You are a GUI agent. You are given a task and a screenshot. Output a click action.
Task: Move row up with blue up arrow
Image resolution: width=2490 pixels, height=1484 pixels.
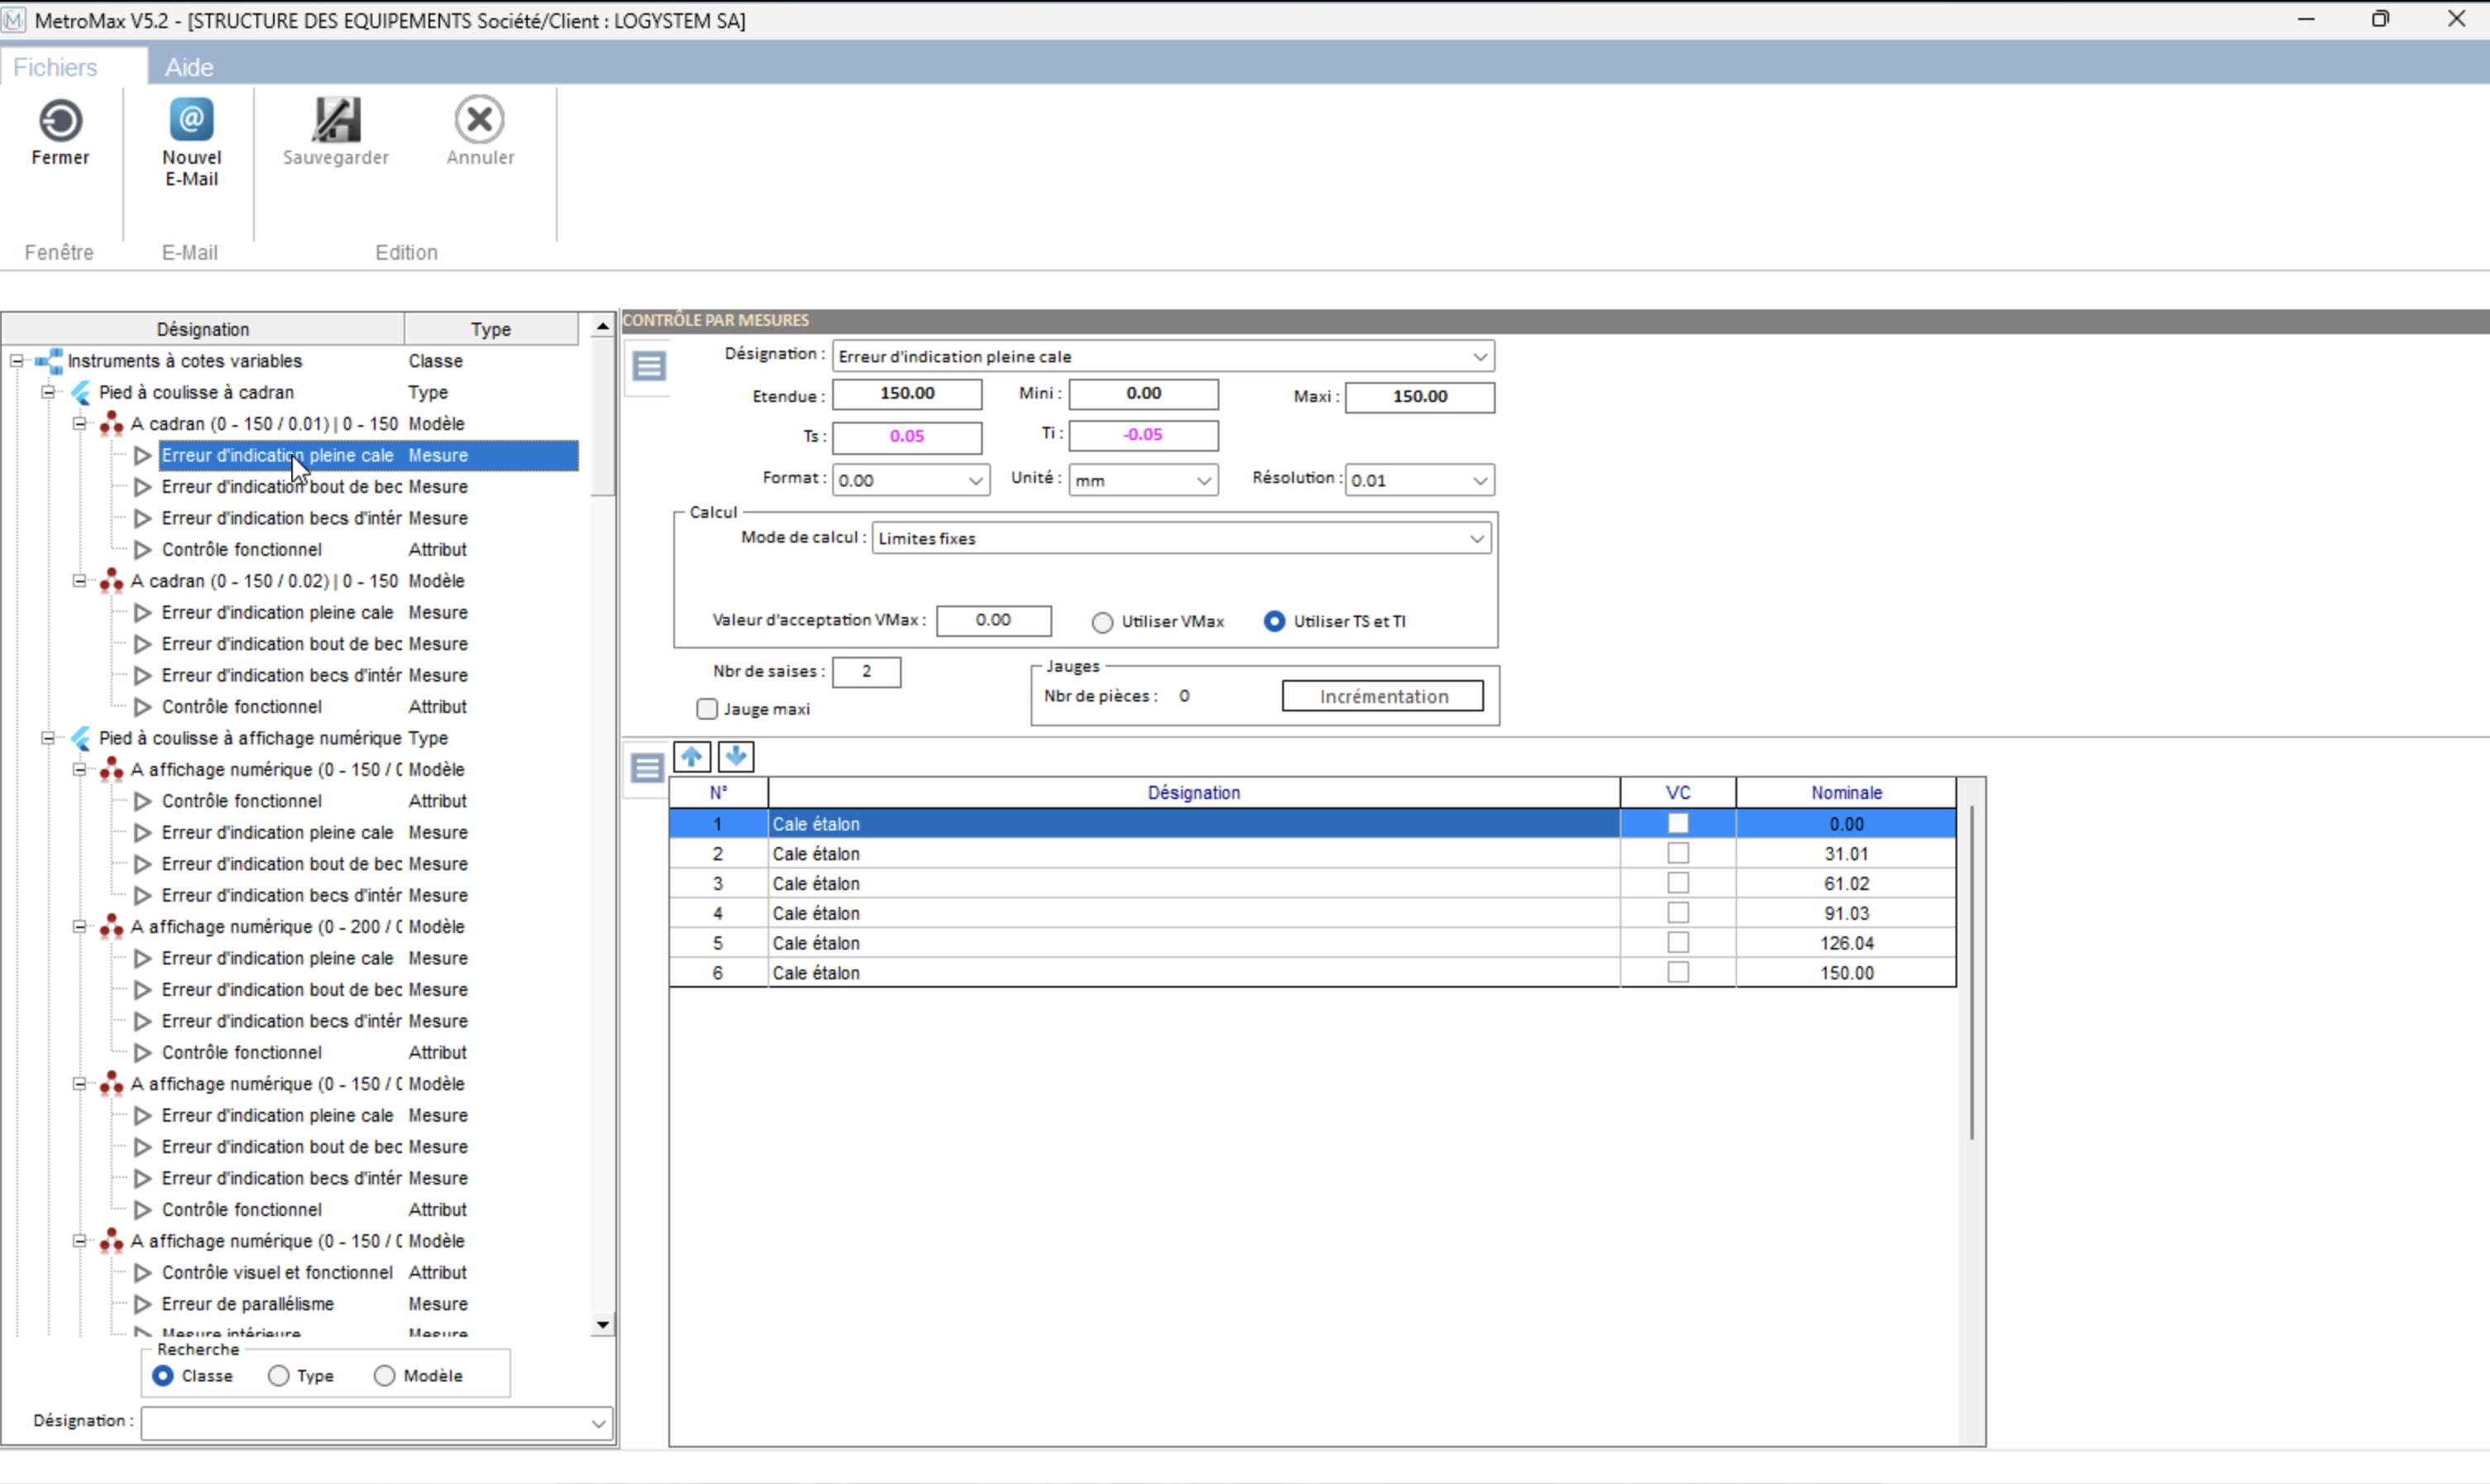click(x=692, y=757)
